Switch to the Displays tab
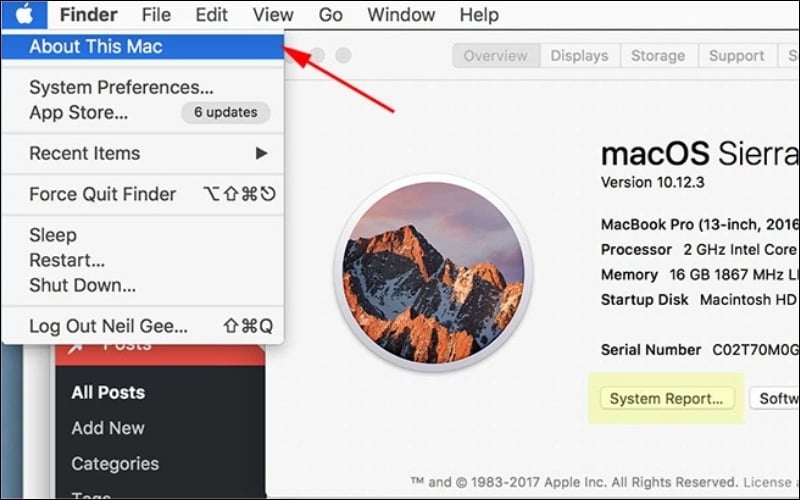This screenshot has height=500, width=800. pyautogui.click(x=580, y=55)
